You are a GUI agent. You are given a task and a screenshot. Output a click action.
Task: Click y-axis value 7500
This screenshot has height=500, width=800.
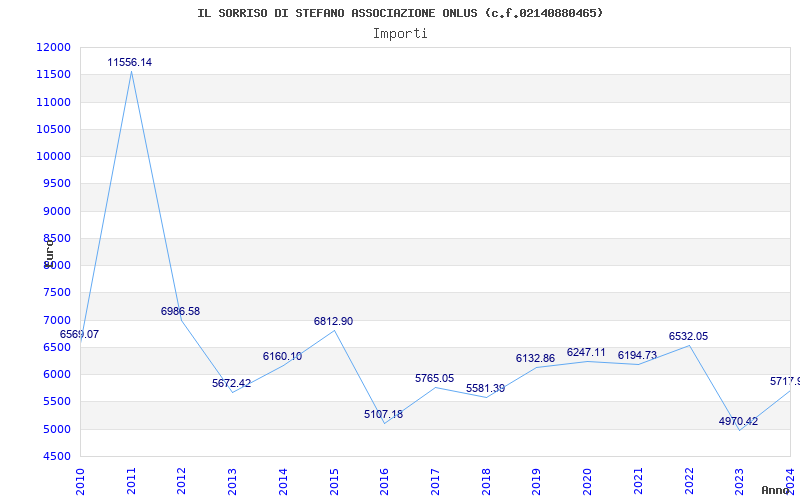tap(56, 293)
